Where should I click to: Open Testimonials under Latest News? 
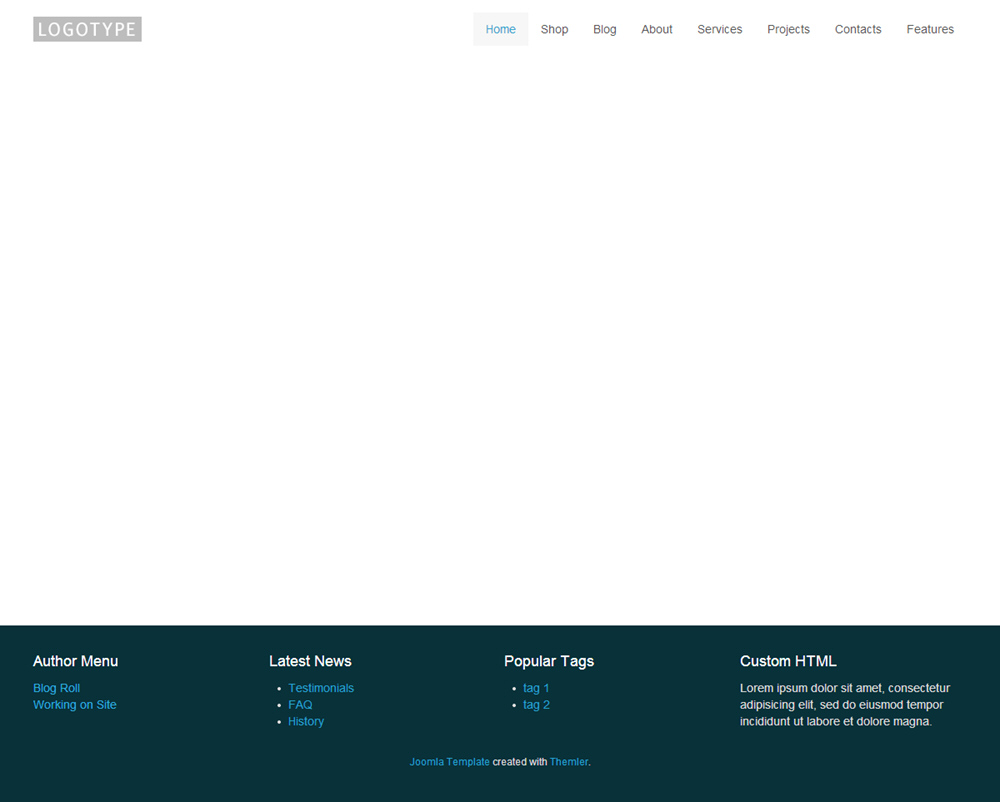coord(320,688)
